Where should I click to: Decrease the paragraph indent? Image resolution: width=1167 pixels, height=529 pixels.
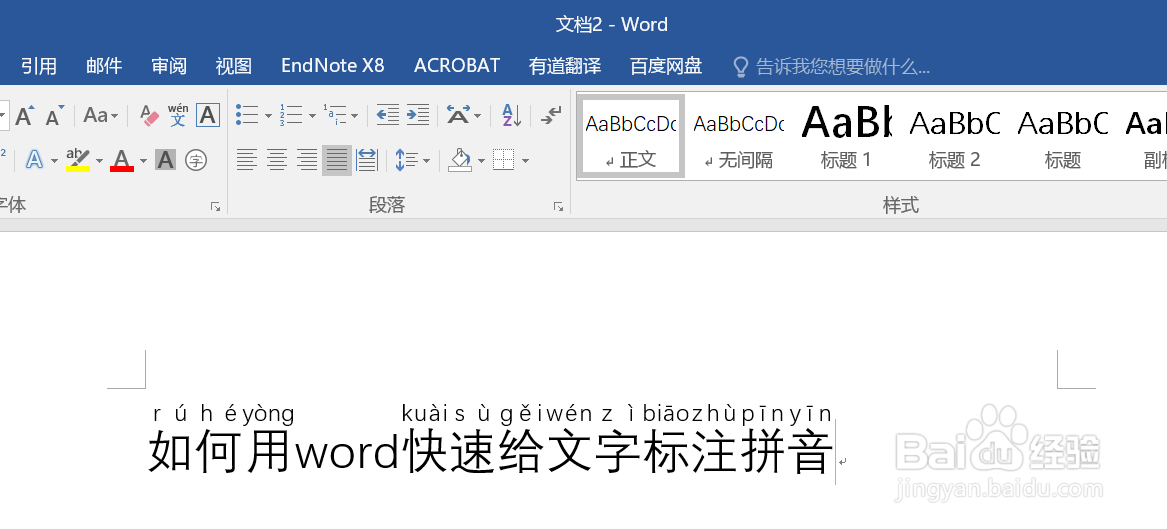click(388, 115)
